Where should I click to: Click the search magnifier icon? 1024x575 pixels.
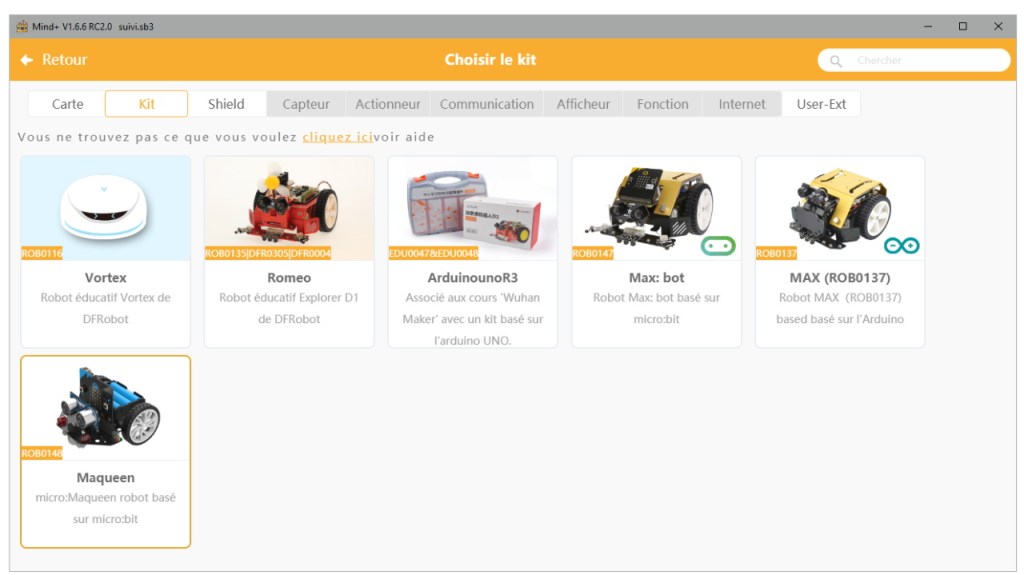[x=836, y=61]
